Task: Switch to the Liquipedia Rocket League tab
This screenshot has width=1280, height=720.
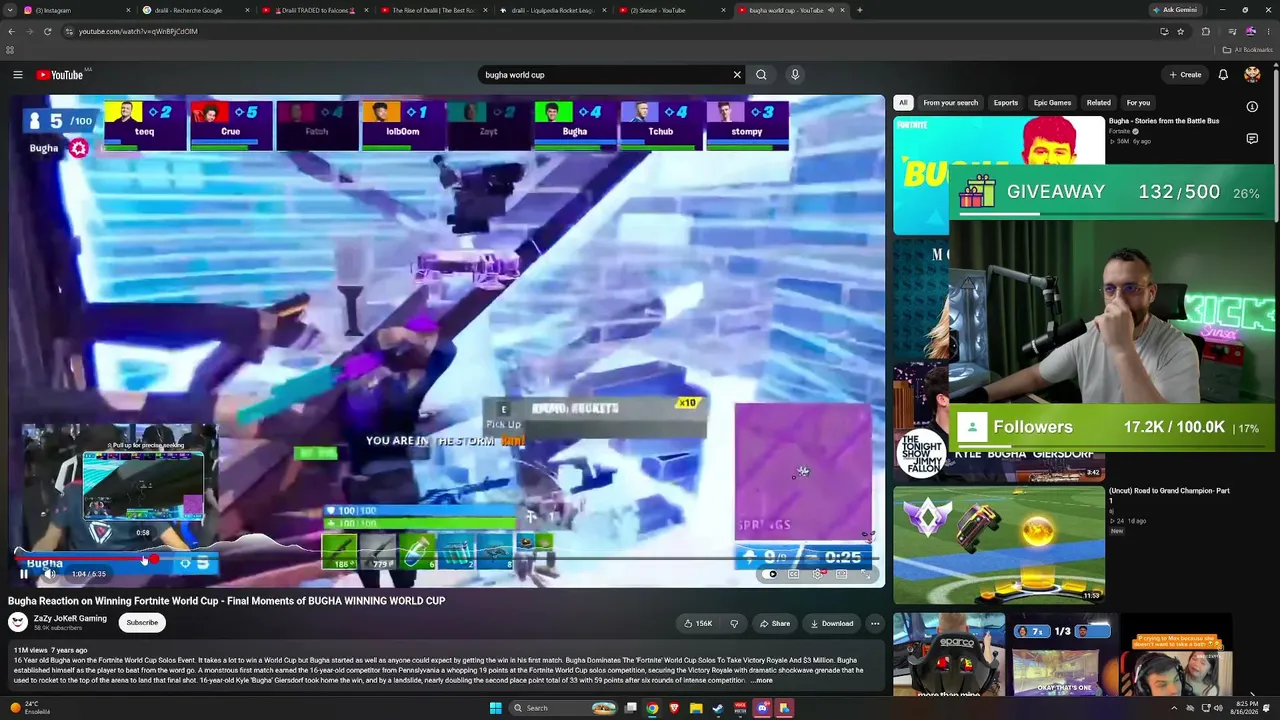Action: (554, 10)
